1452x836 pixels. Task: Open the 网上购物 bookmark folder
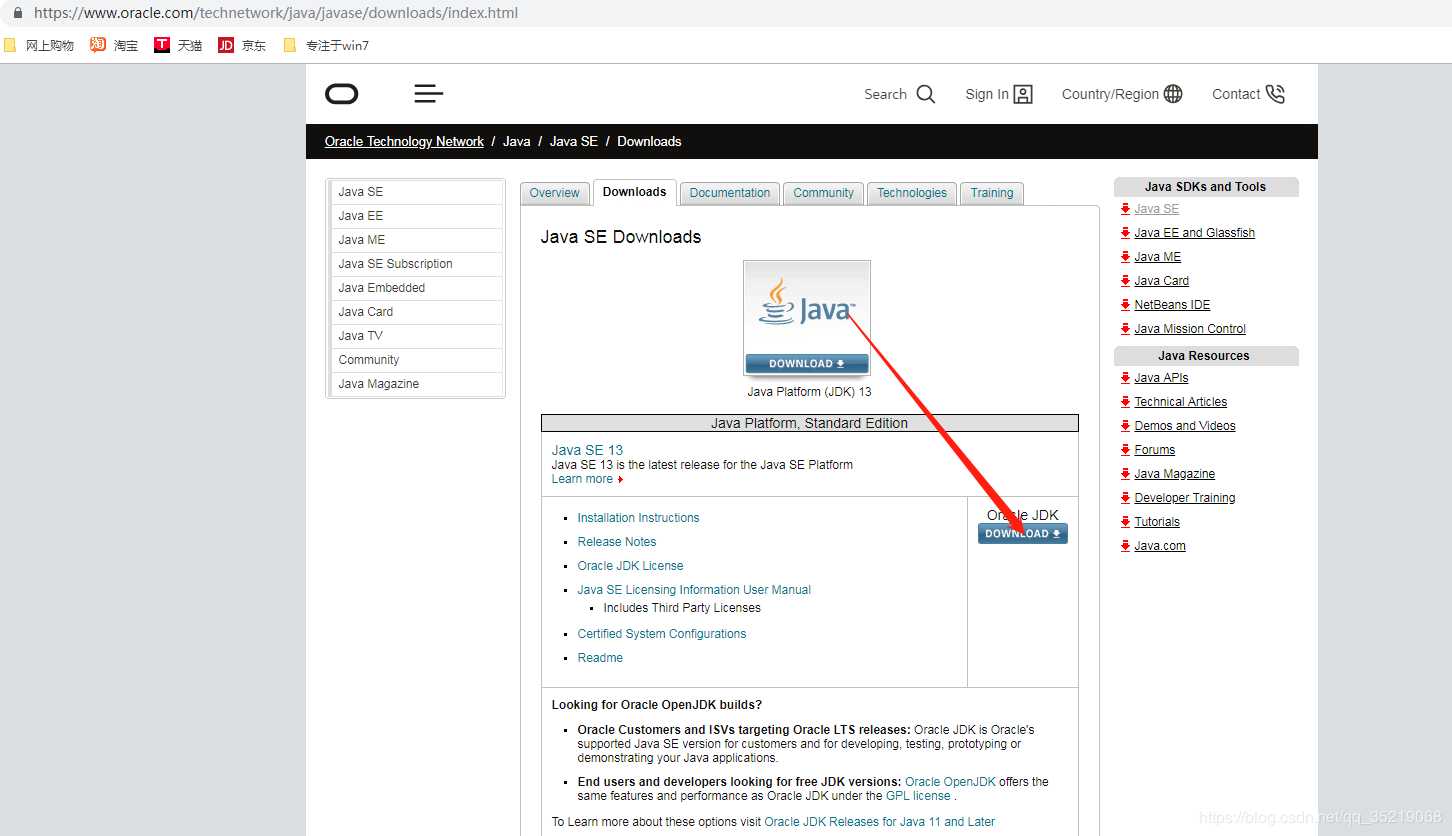pos(39,45)
